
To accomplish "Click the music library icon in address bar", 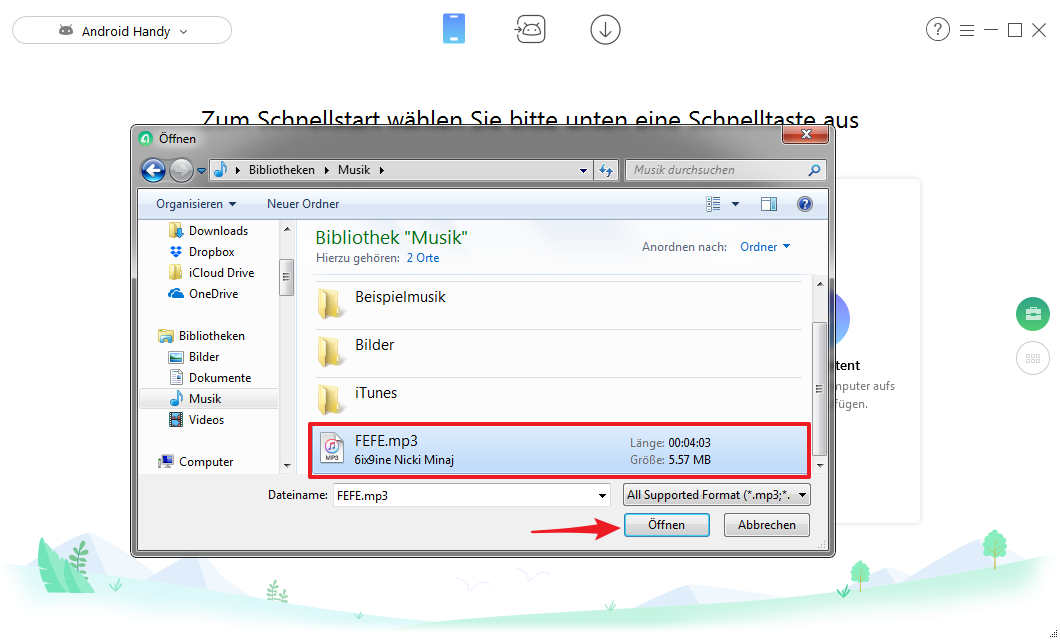I will click(x=220, y=170).
